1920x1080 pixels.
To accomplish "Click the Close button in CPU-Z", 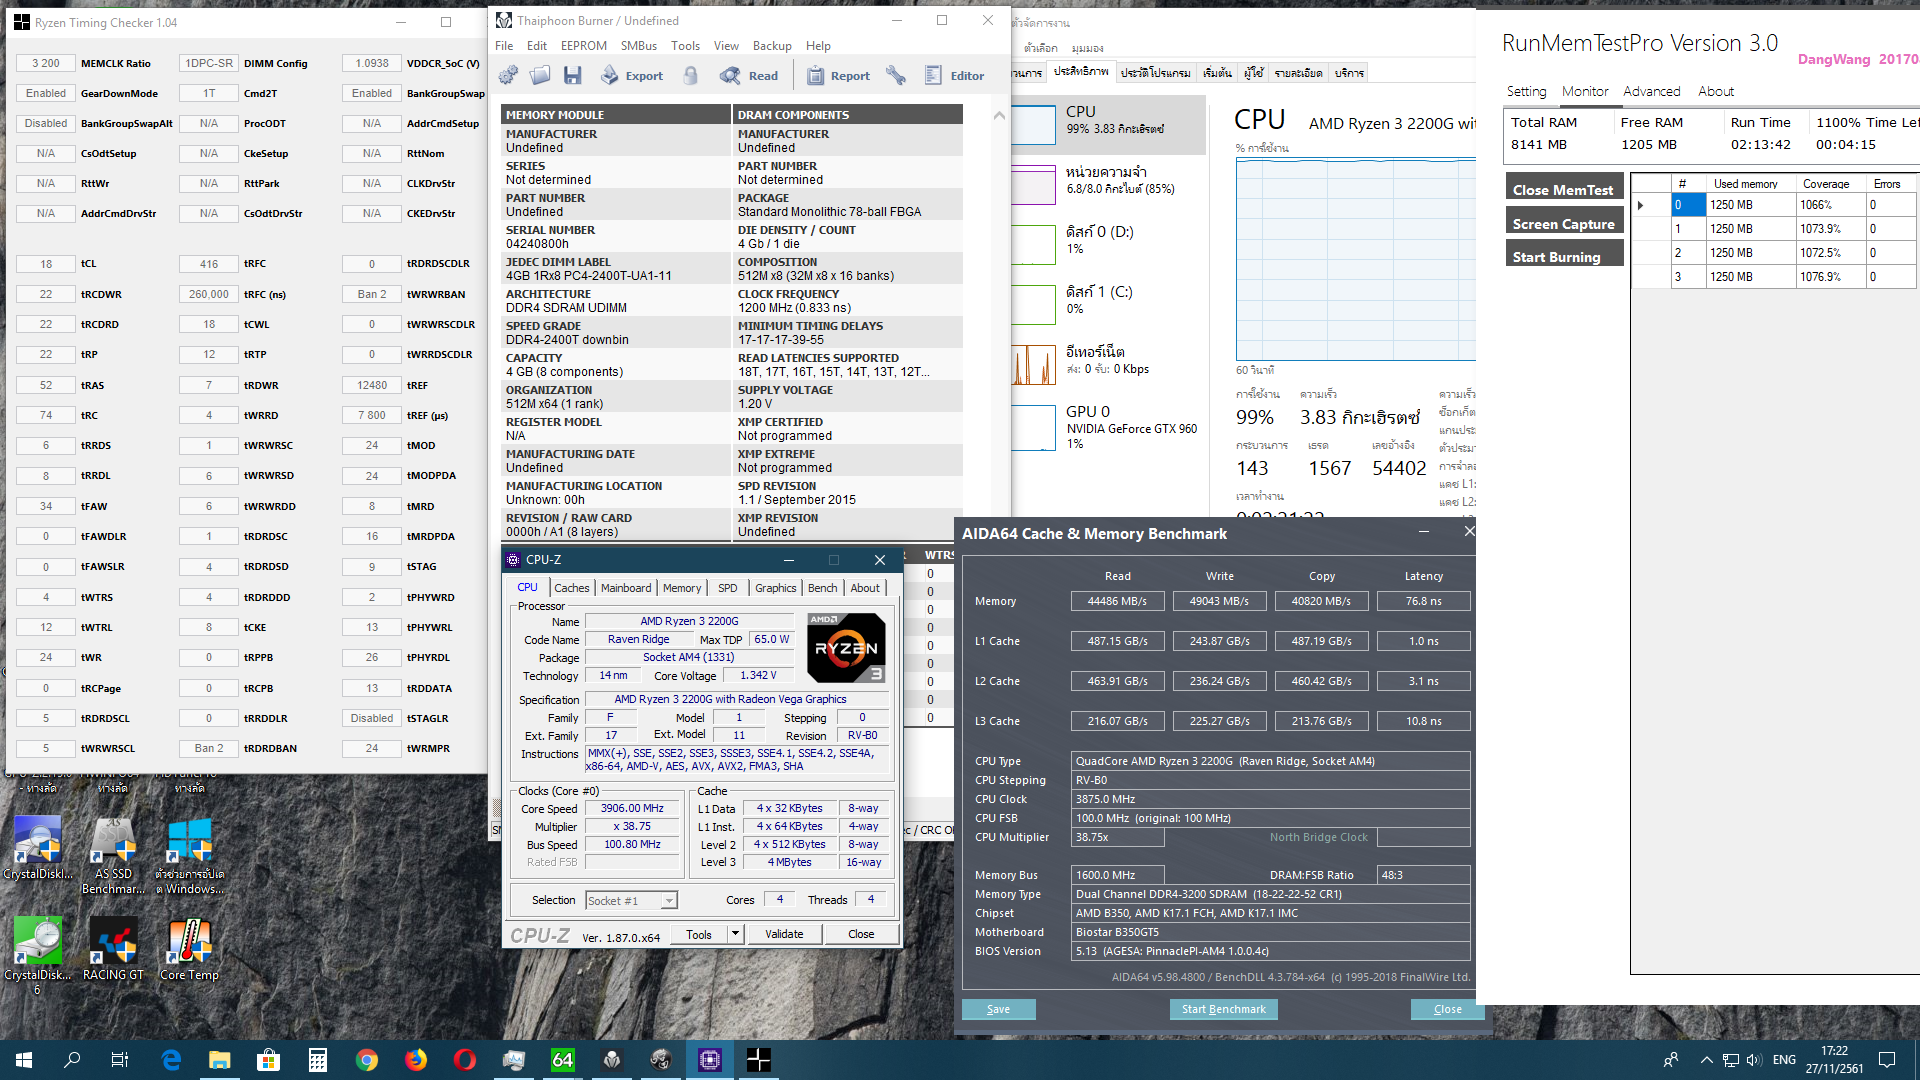I will [x=861, y=934].
